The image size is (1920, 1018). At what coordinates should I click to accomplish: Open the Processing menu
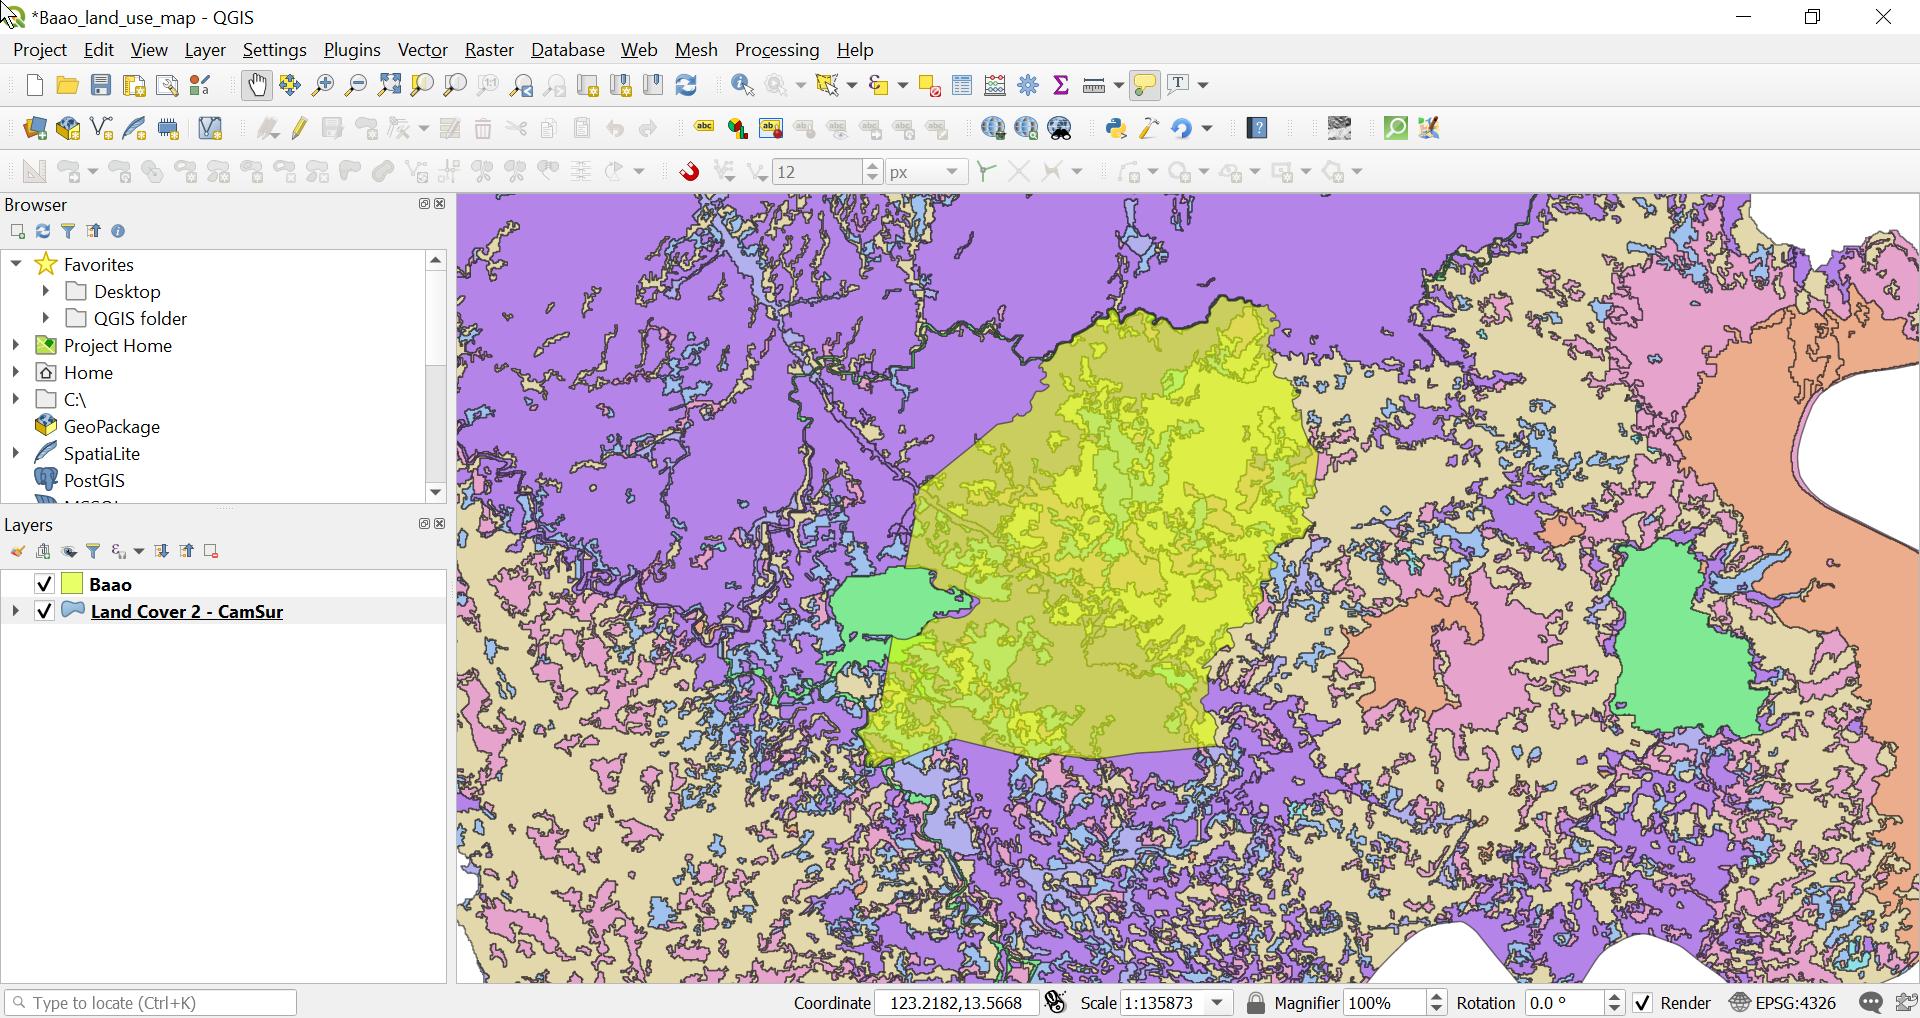point(777,50)
